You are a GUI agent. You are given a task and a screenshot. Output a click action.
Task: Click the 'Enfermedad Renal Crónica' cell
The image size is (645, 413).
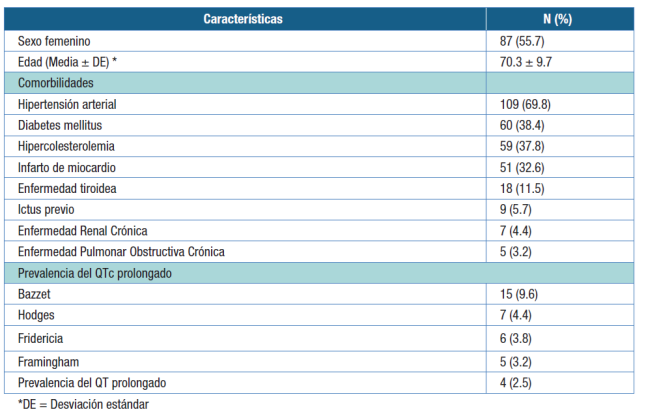[81, 230]
